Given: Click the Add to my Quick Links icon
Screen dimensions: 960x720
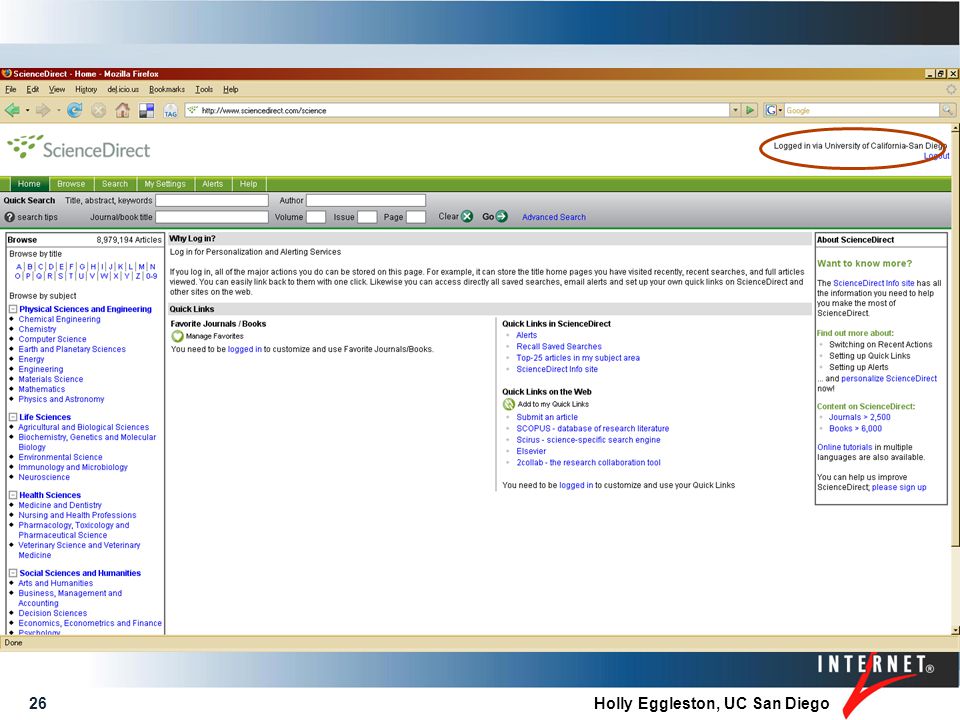Looking at the screenshot, I should tap(509, 405).
